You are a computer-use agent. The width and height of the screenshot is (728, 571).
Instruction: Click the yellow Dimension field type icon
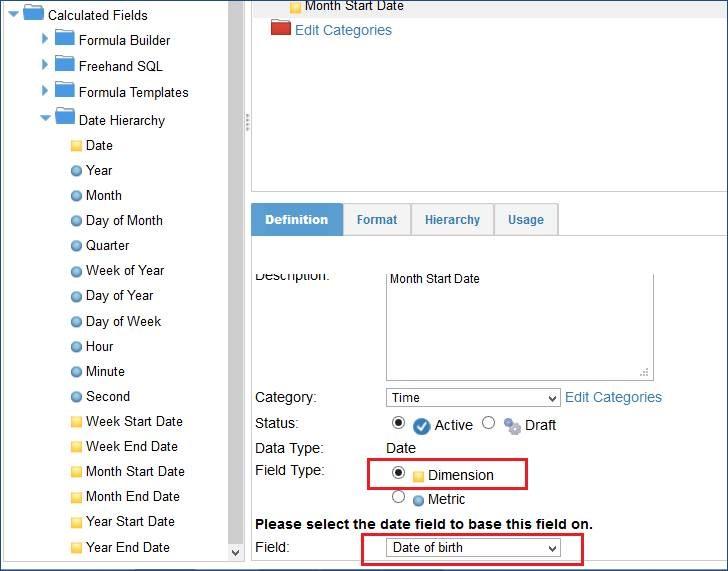(418, 476)
